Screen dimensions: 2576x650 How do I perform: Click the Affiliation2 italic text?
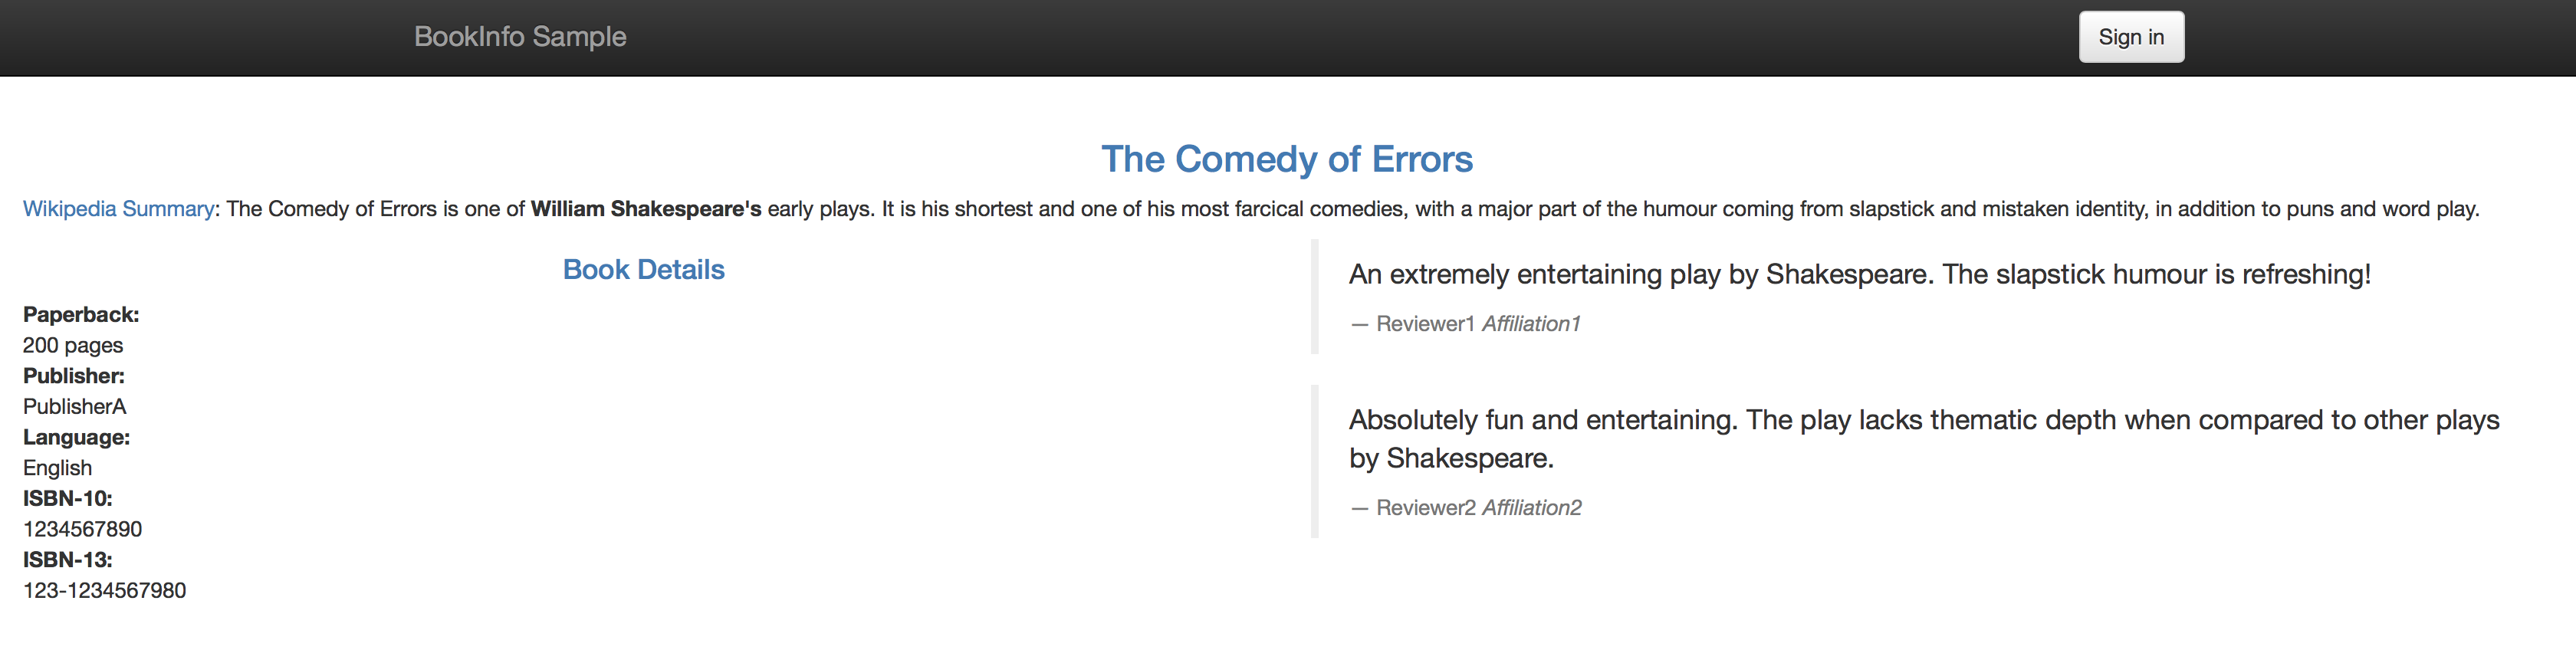coord(1532,508)
